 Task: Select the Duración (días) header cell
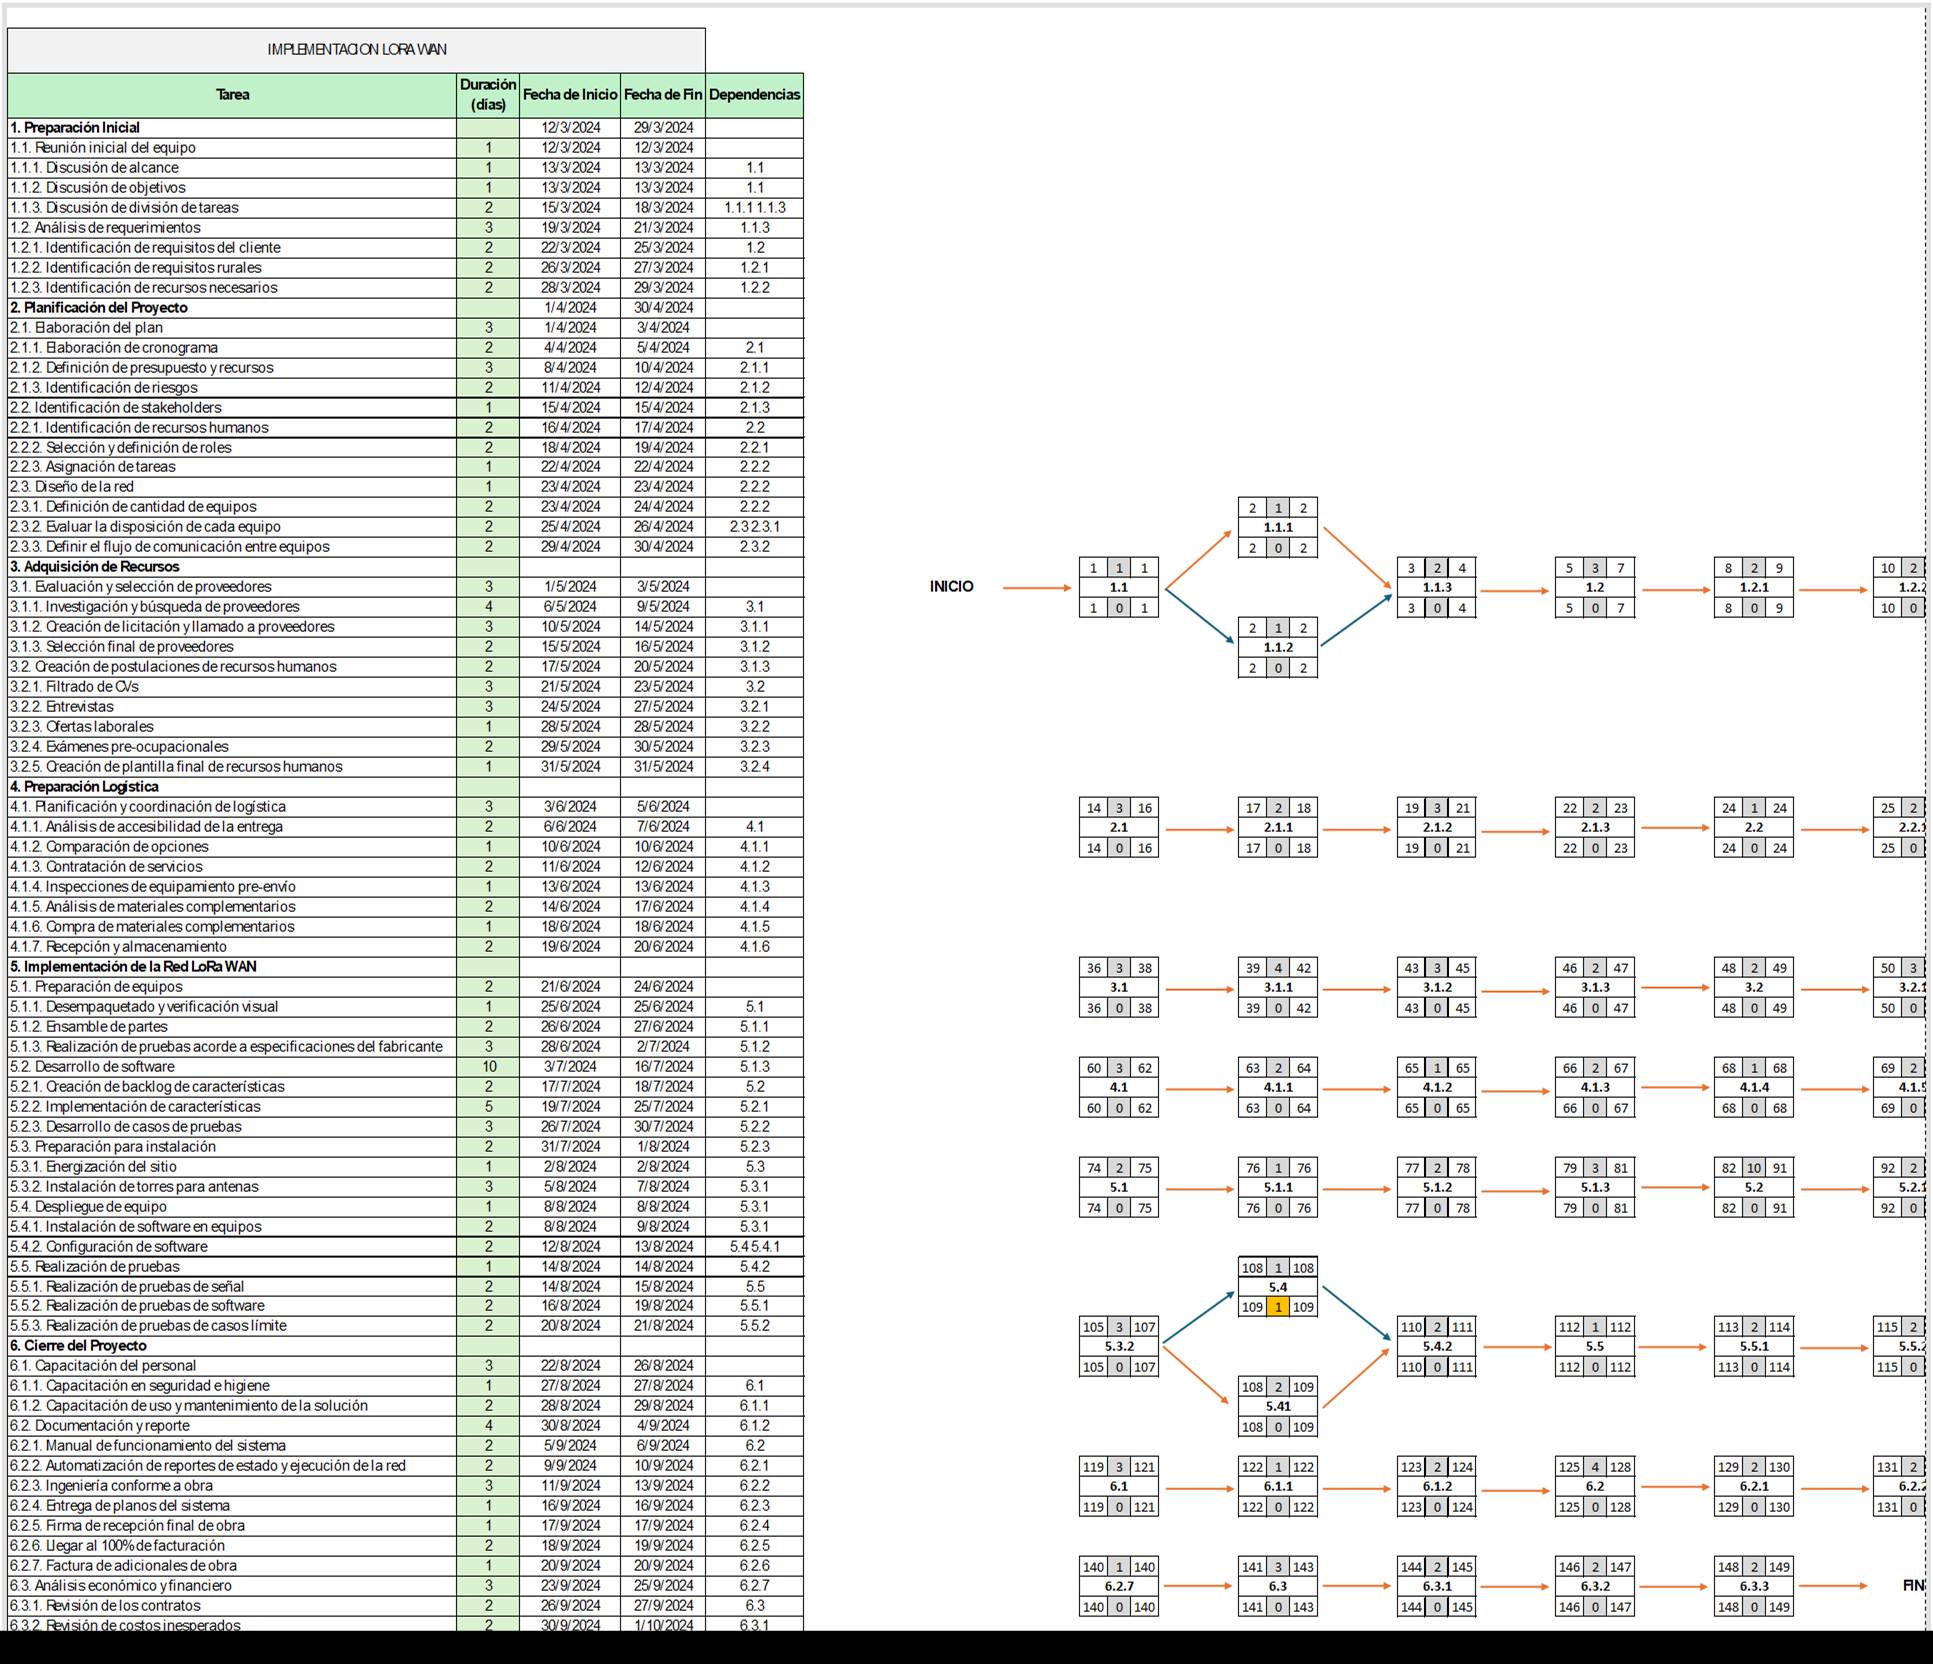pyautogui.click(x=488, y=95)
